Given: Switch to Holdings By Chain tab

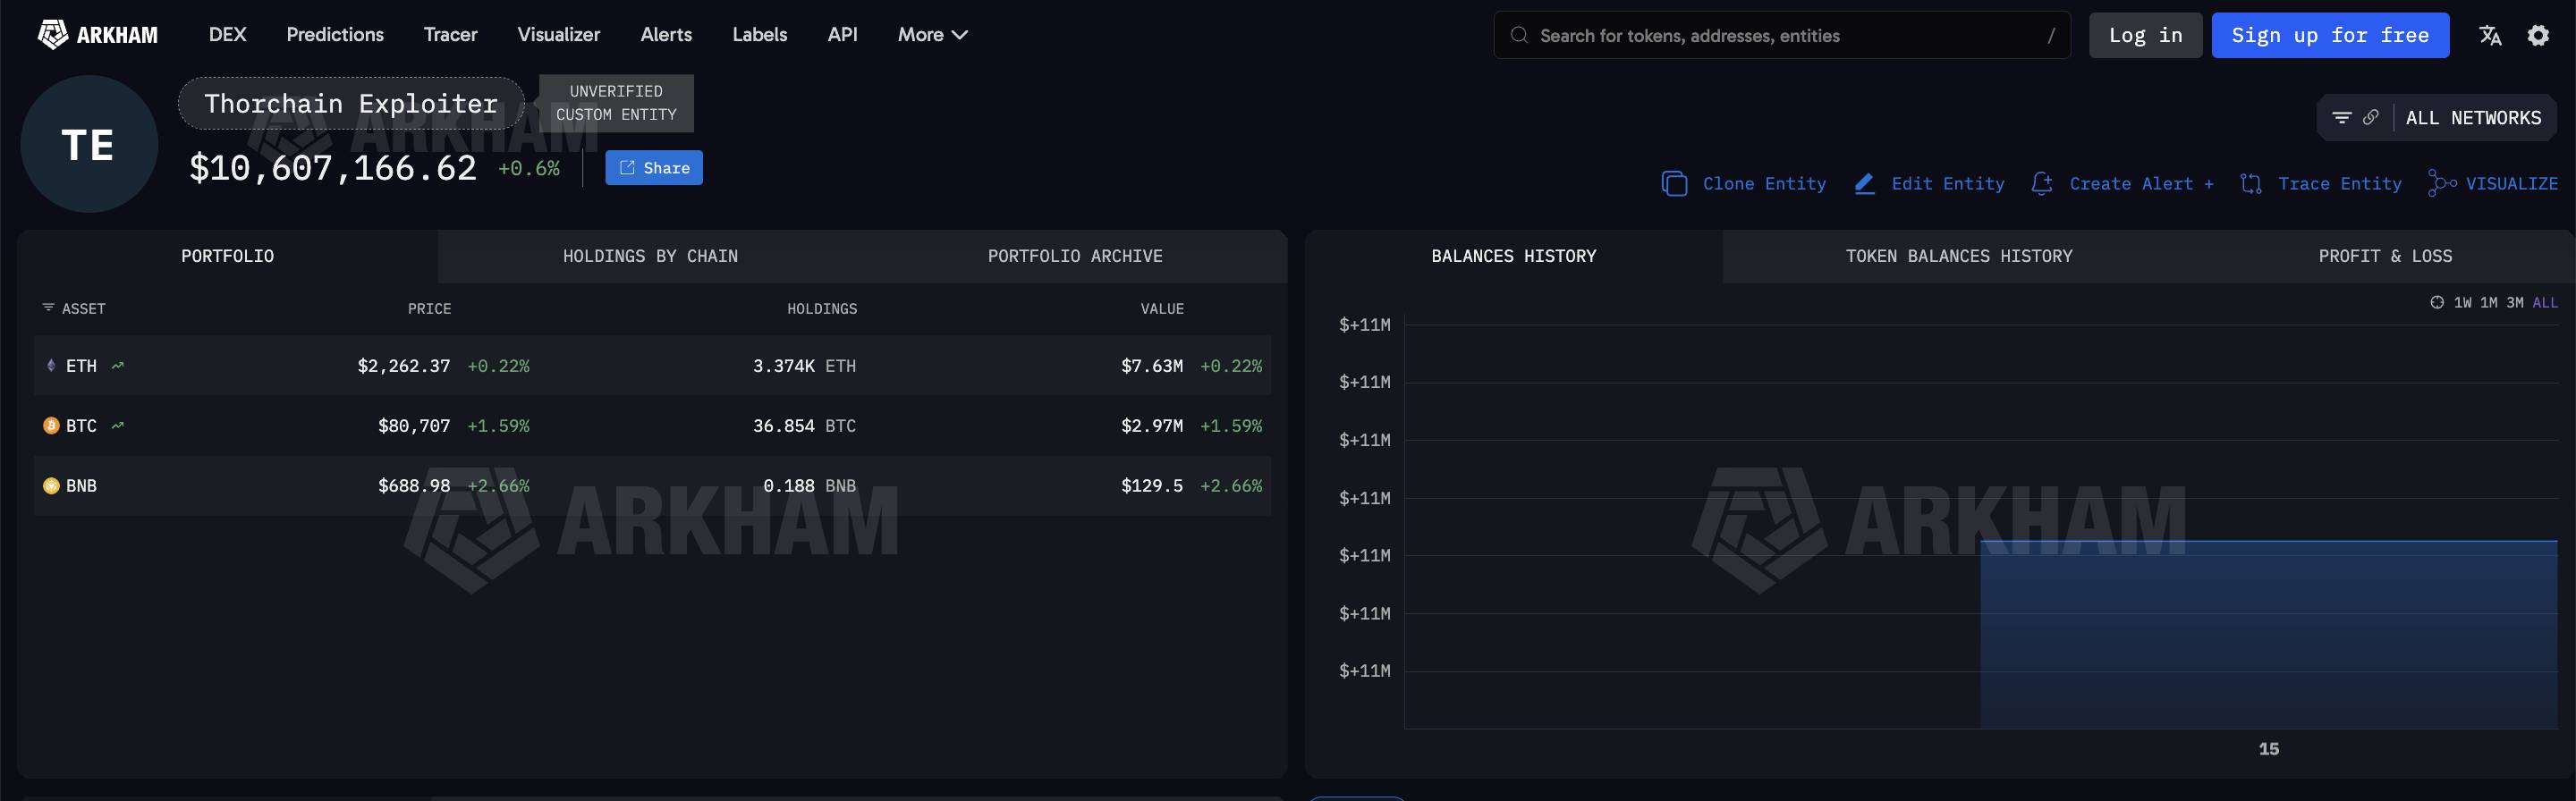Looking at the screenshot, I should tap(650, 257).
